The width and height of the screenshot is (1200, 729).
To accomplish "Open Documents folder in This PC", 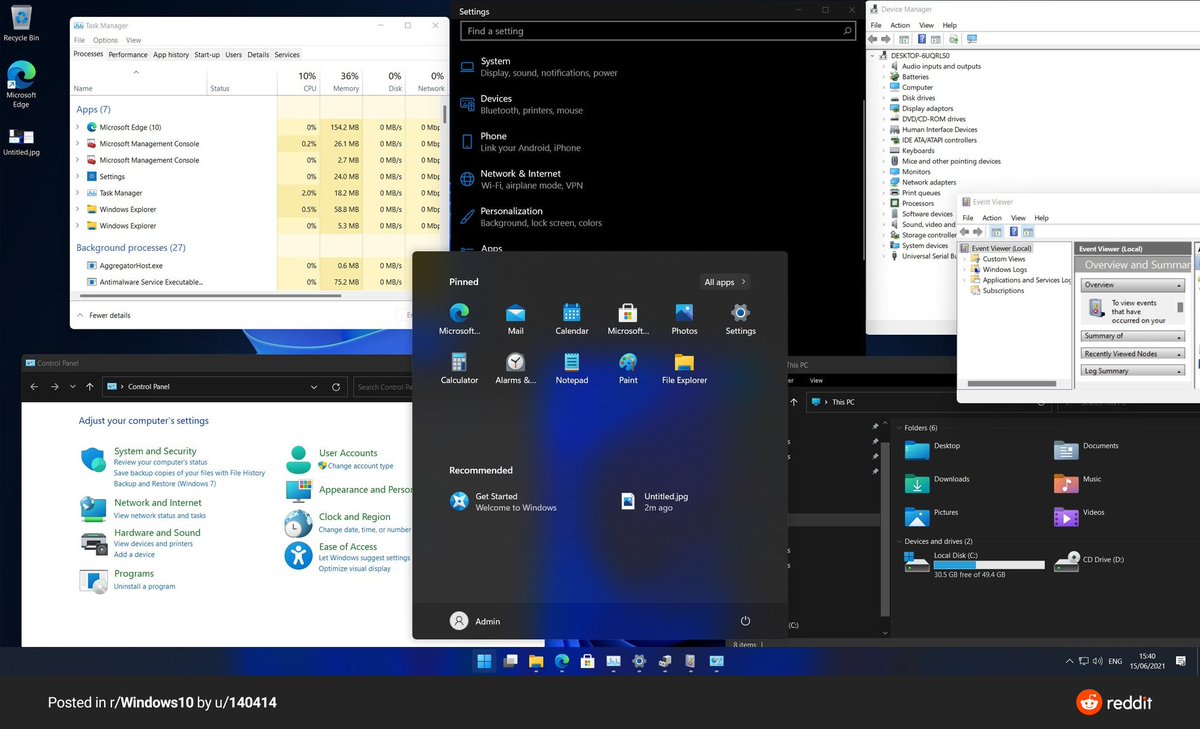I will point(1087,449).
